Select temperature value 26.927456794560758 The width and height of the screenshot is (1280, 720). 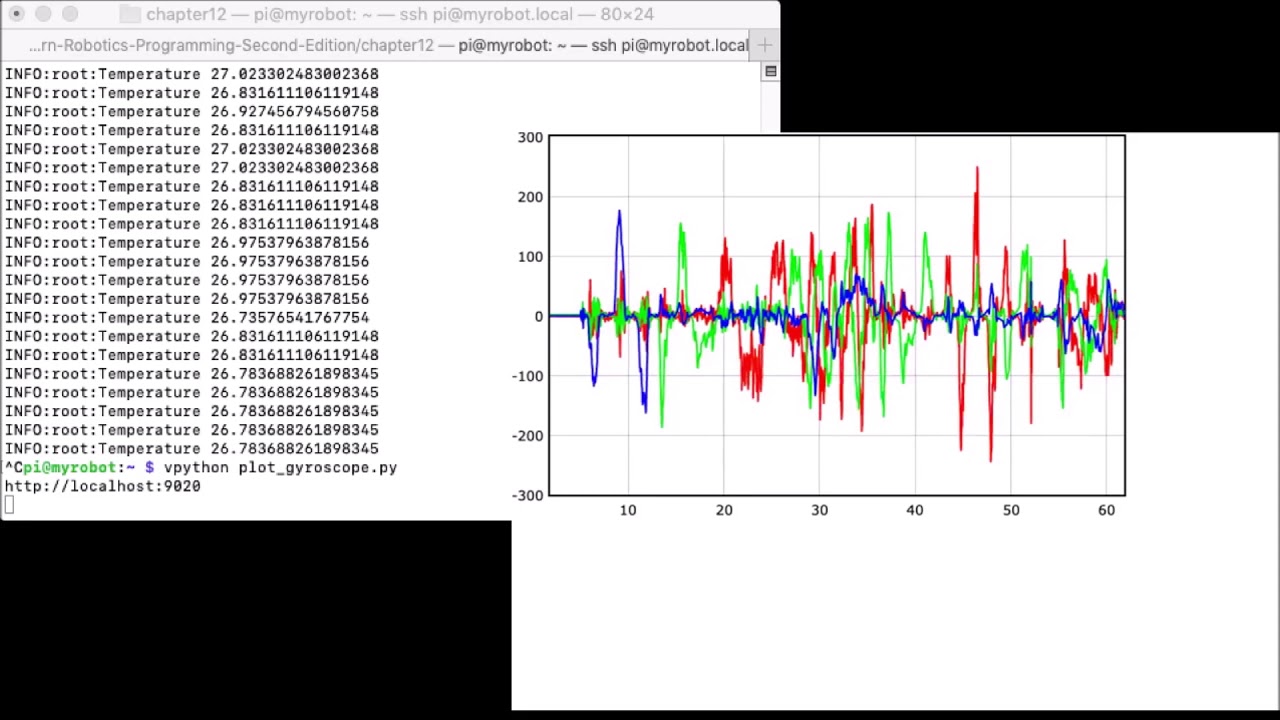coord(294,111)
